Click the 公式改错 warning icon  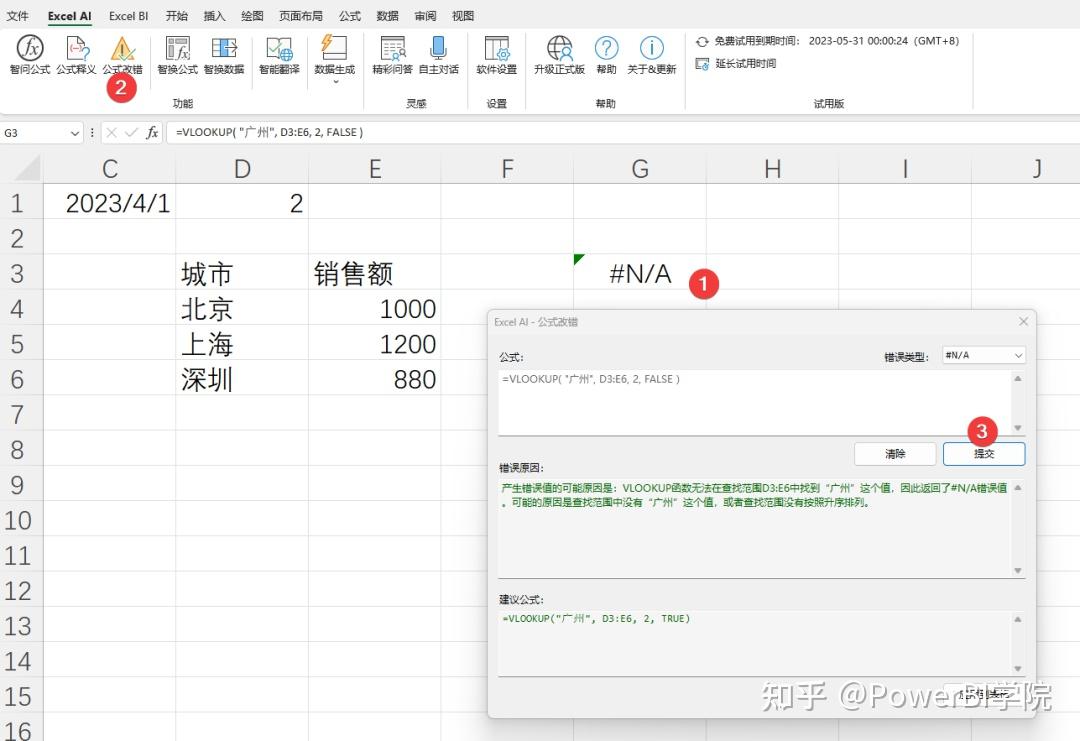click(122, 50)
